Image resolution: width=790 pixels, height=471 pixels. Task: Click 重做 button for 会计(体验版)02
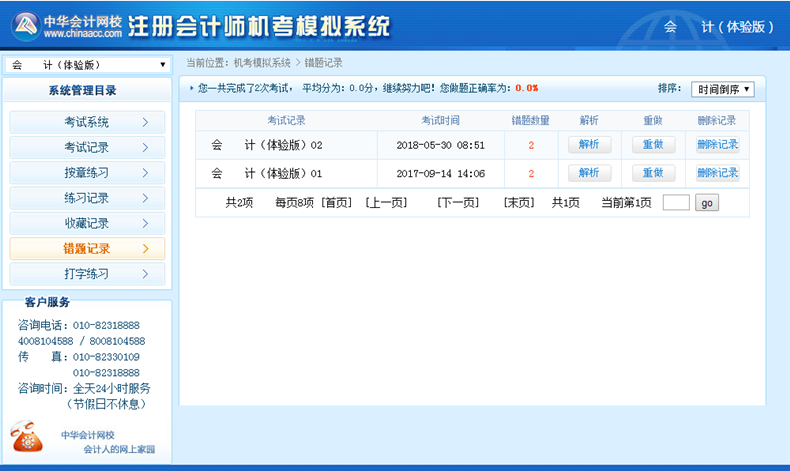click(x=653, y=145)
